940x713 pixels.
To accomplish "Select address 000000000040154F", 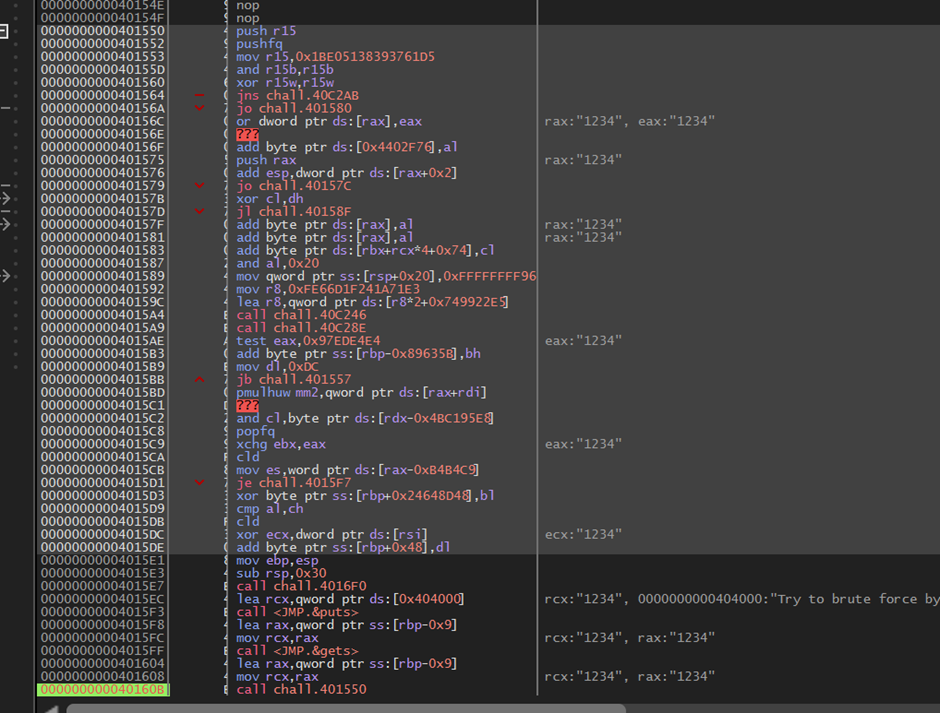I will point(103,18).
